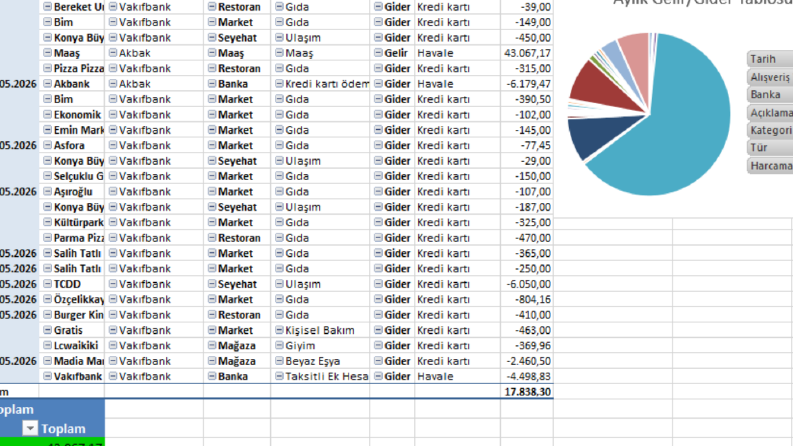The width and height of the screenshot is (793, 446).
Task: Select the -6.050,00 TCDD amount cell
Action: coord(527,284)
